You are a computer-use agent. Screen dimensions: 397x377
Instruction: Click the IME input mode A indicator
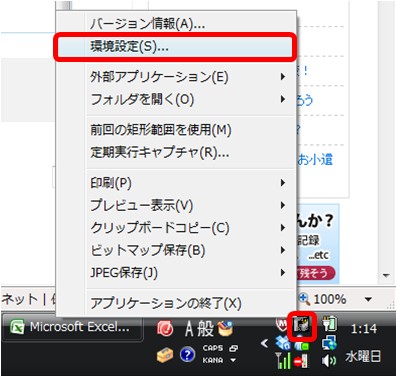[x=189, y=329]
